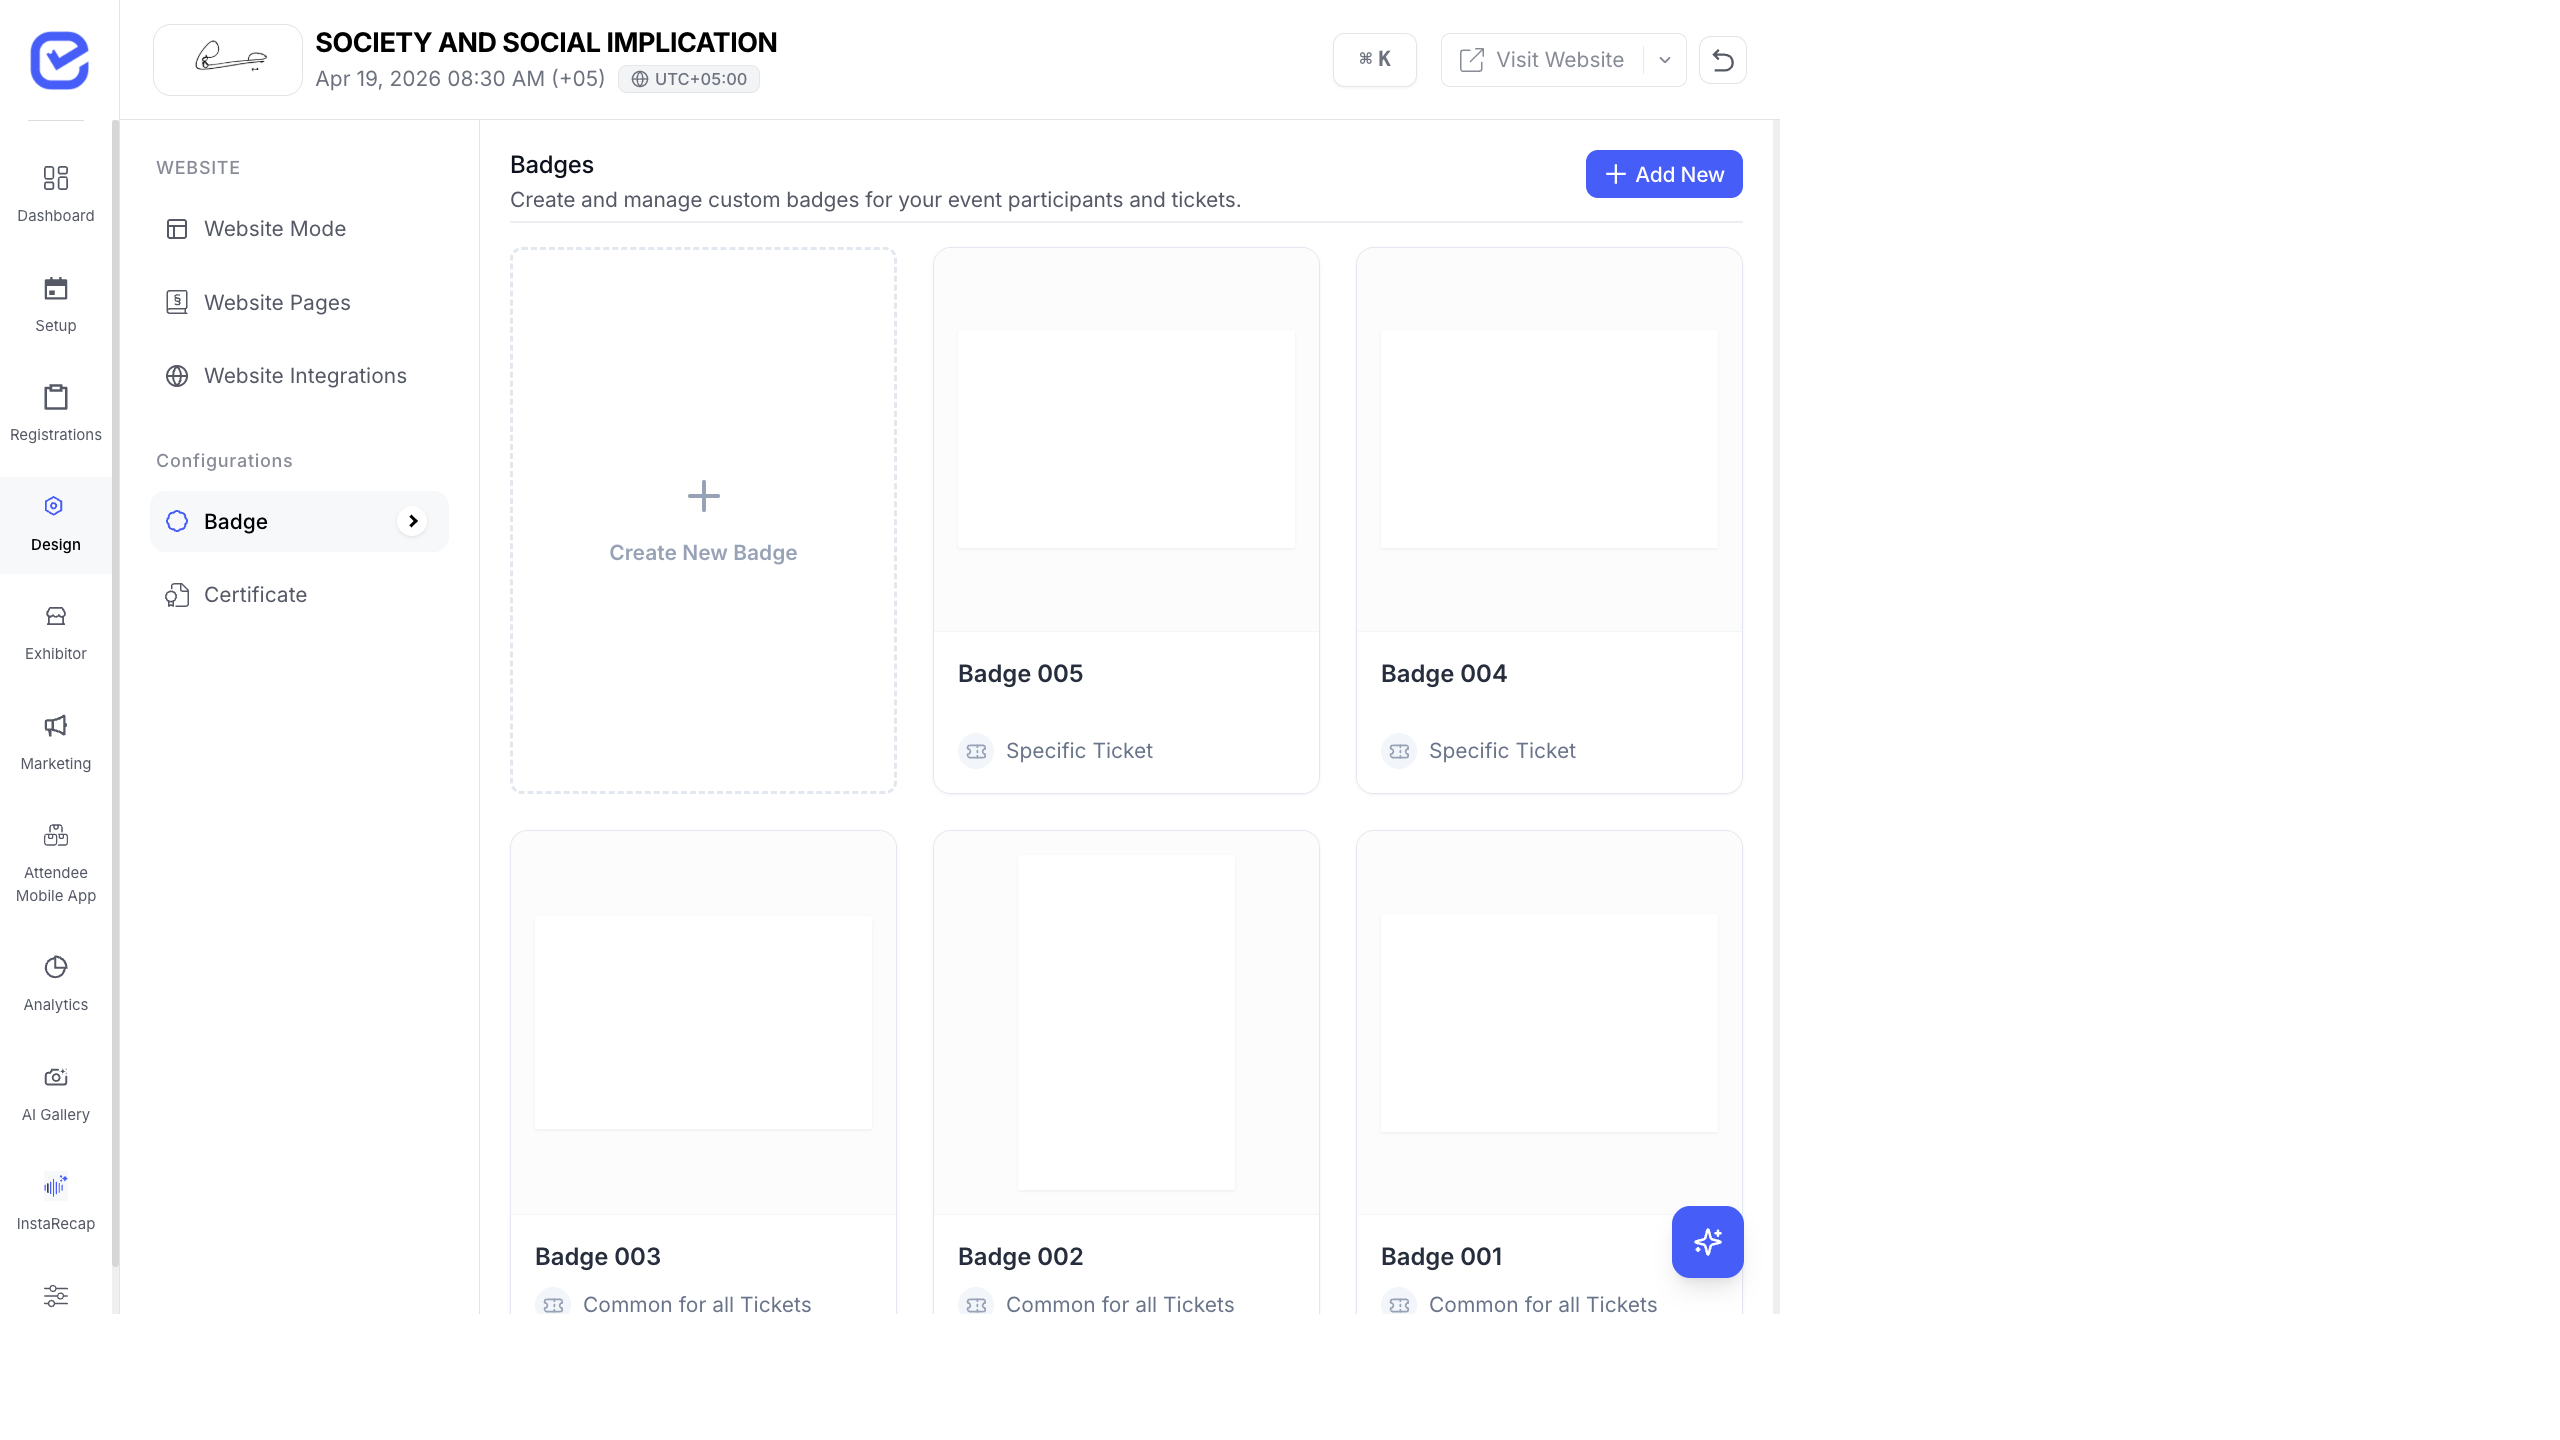The height and width of the screenshot is (1440, 2560).
Task: Select Website Pages menu item
Action: (277, 303)
